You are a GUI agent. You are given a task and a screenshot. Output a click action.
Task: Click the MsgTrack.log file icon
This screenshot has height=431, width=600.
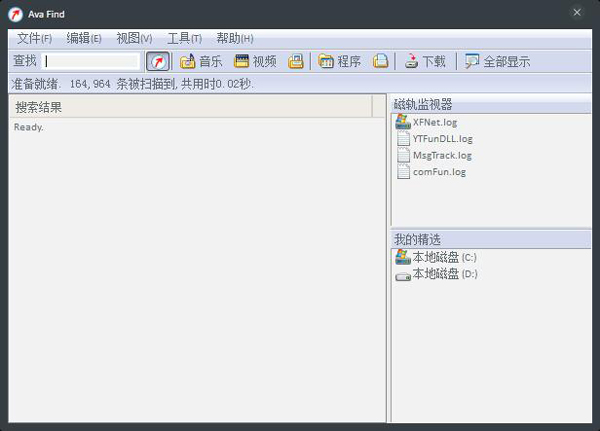click(403, 155)
